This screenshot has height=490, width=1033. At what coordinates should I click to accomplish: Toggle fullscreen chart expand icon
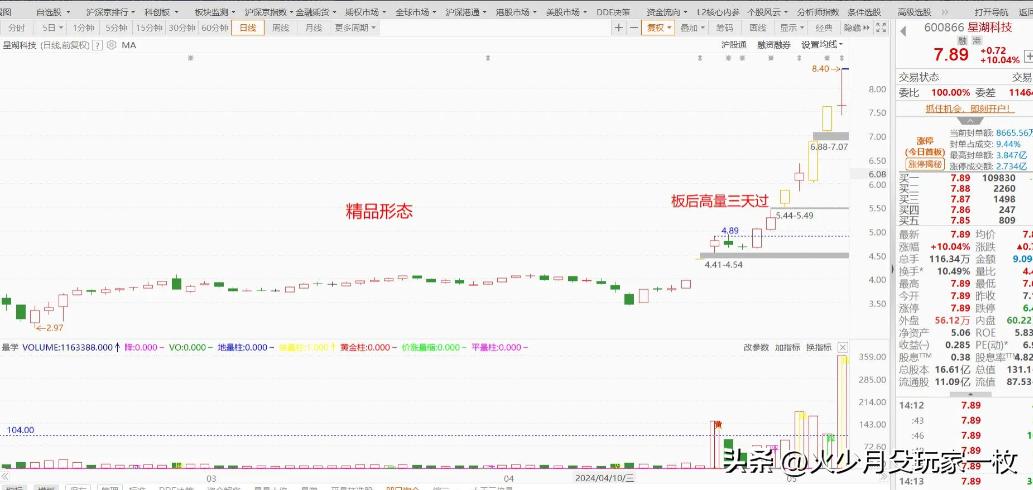tap(880, 28)
